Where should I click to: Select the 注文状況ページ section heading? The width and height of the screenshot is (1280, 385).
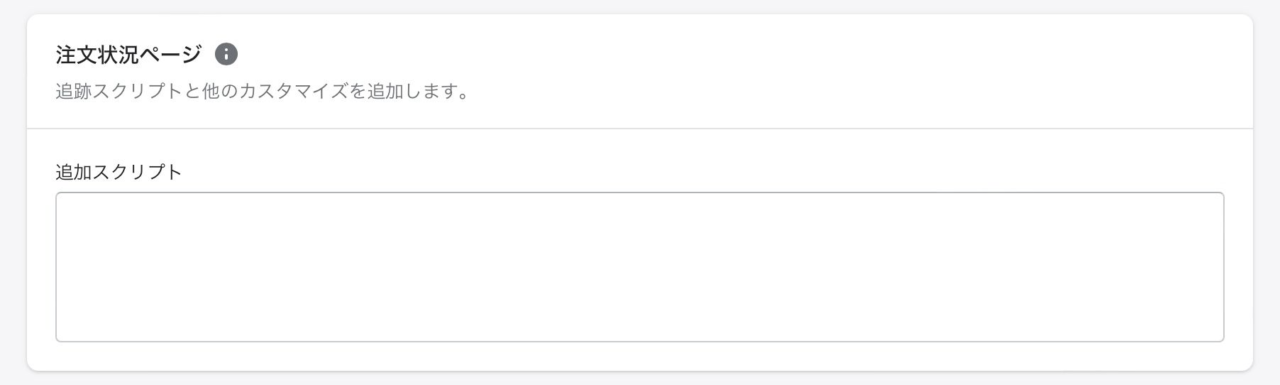[129, 54]
